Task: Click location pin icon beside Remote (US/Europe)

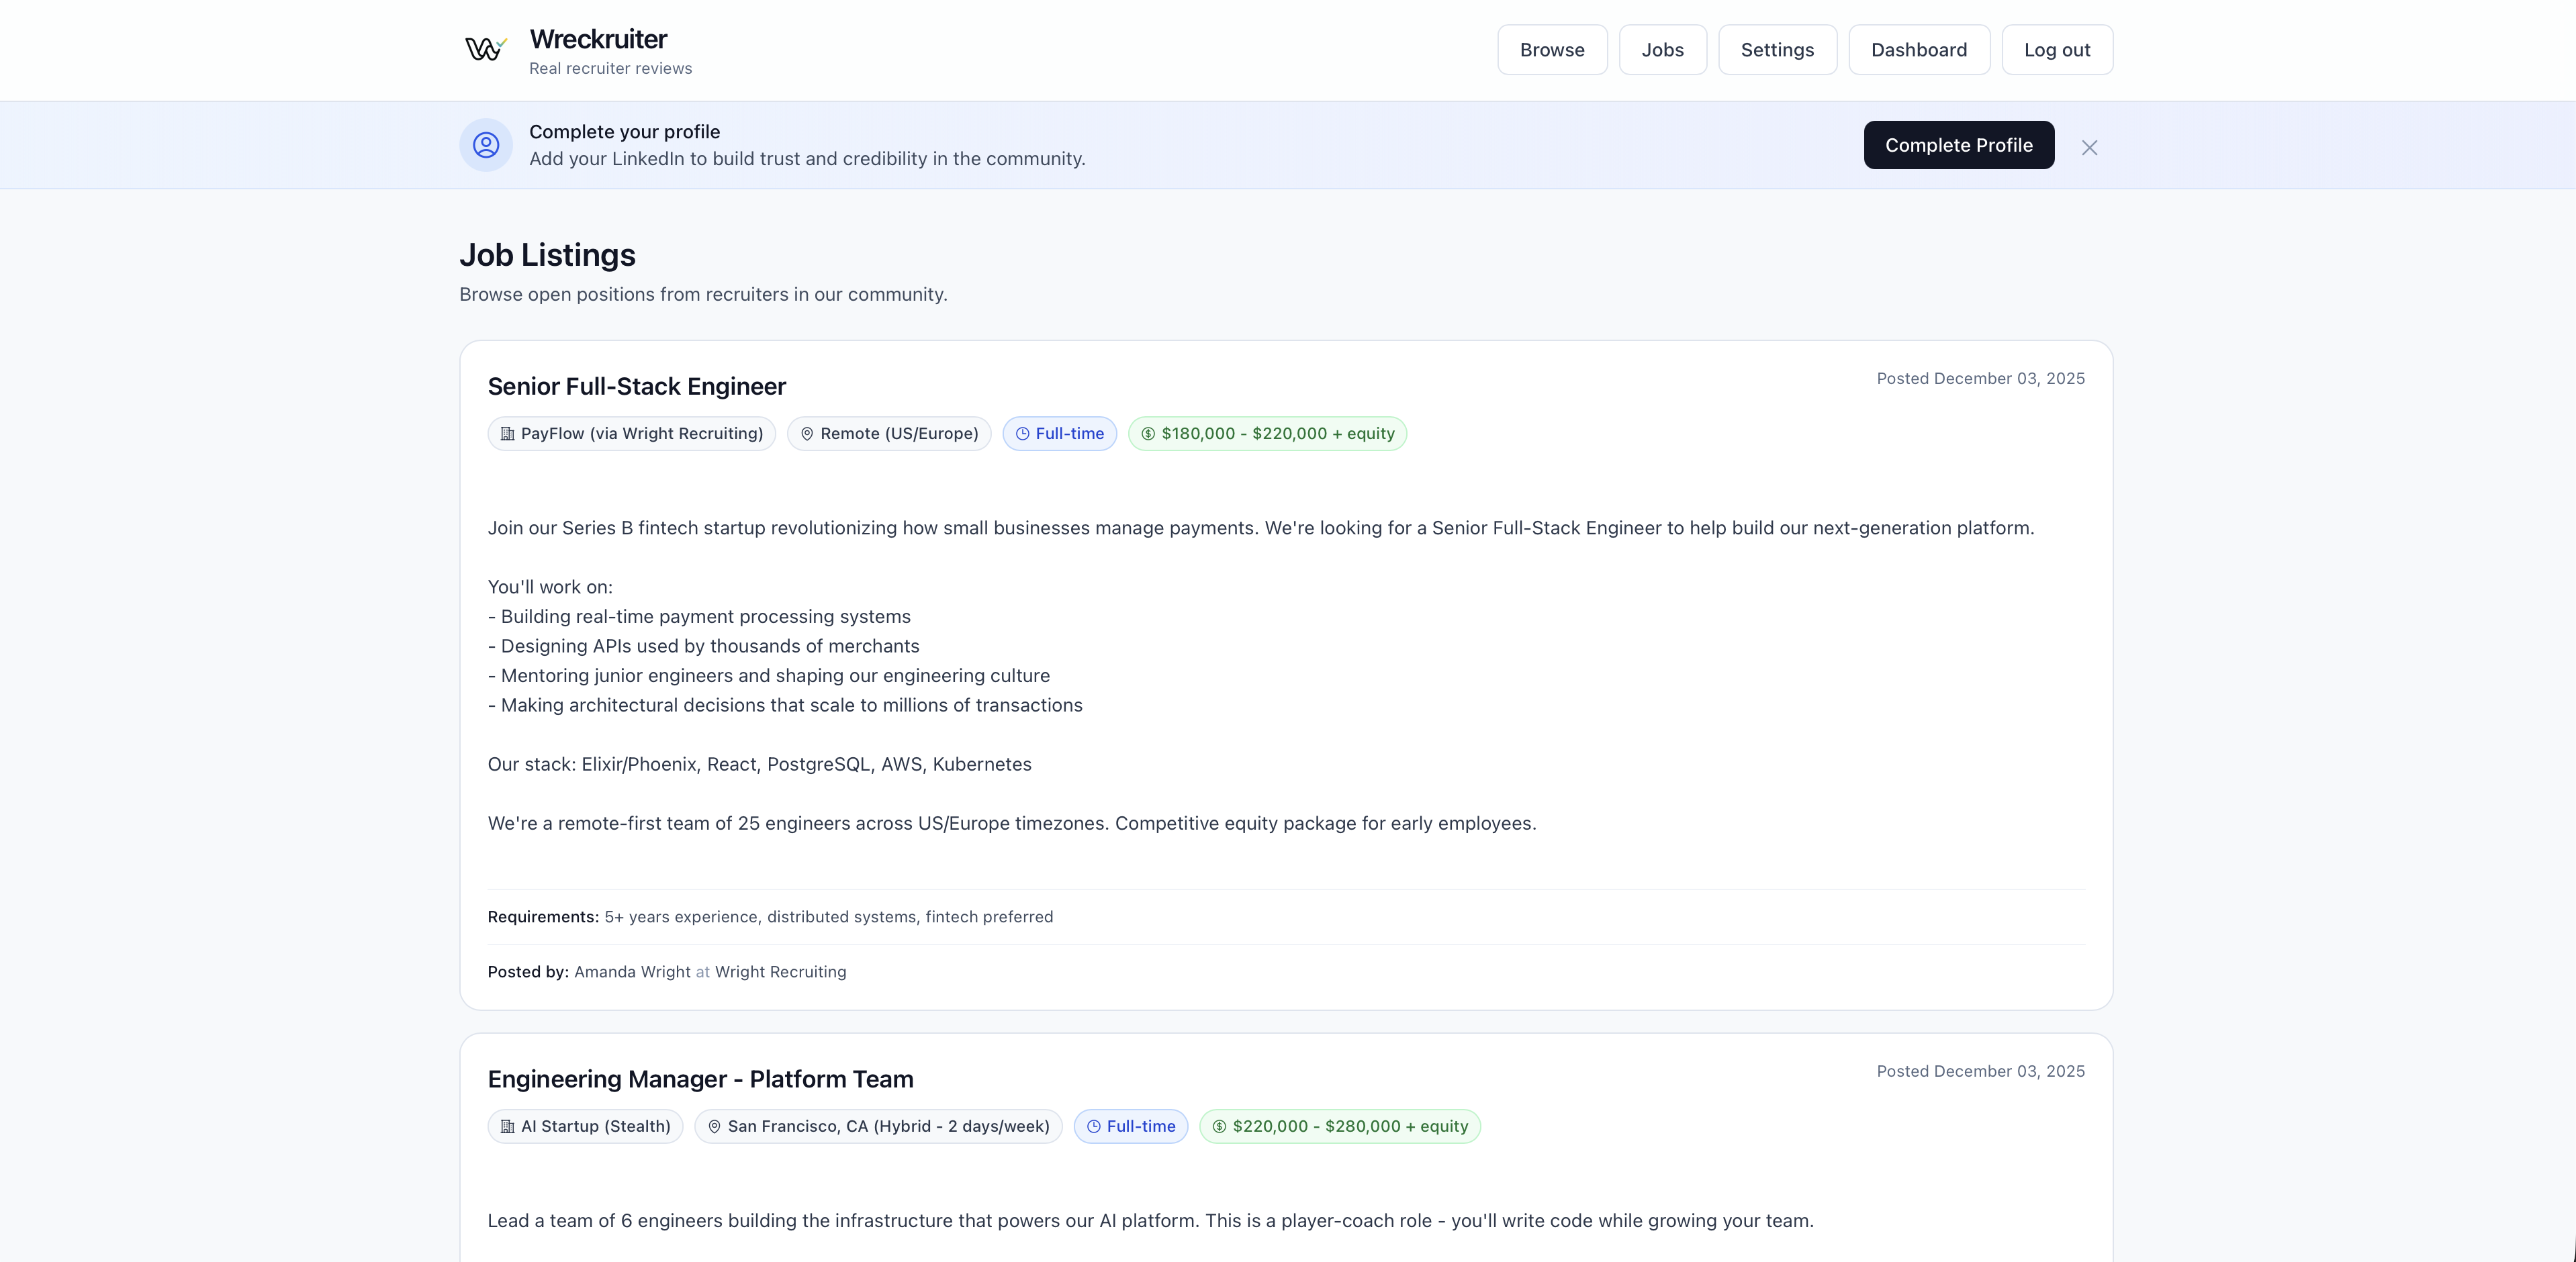Action: (807, 434)
